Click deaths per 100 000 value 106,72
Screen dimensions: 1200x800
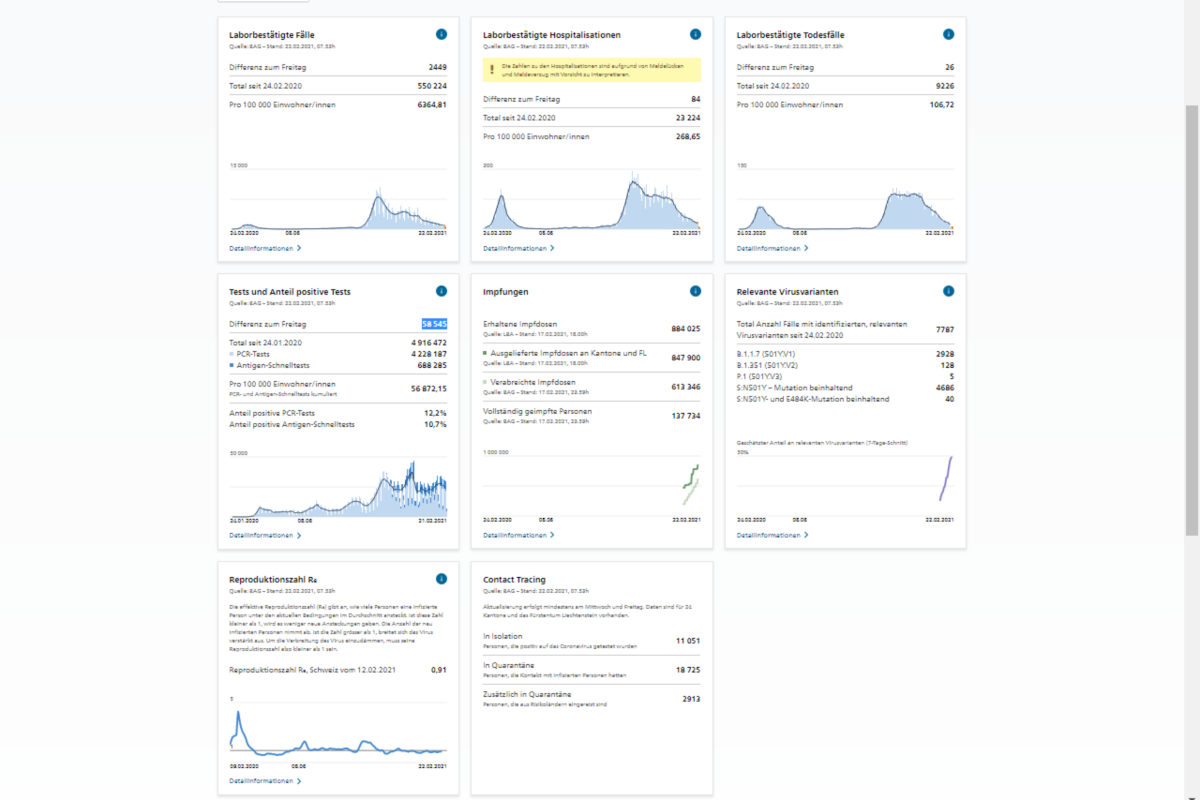pyautogui.click(x=942, y=105)
